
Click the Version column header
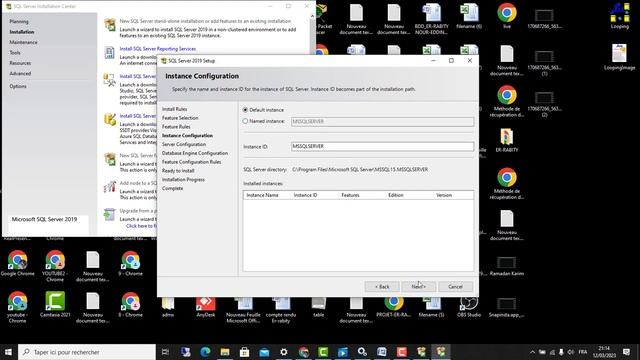click(444, 195)
